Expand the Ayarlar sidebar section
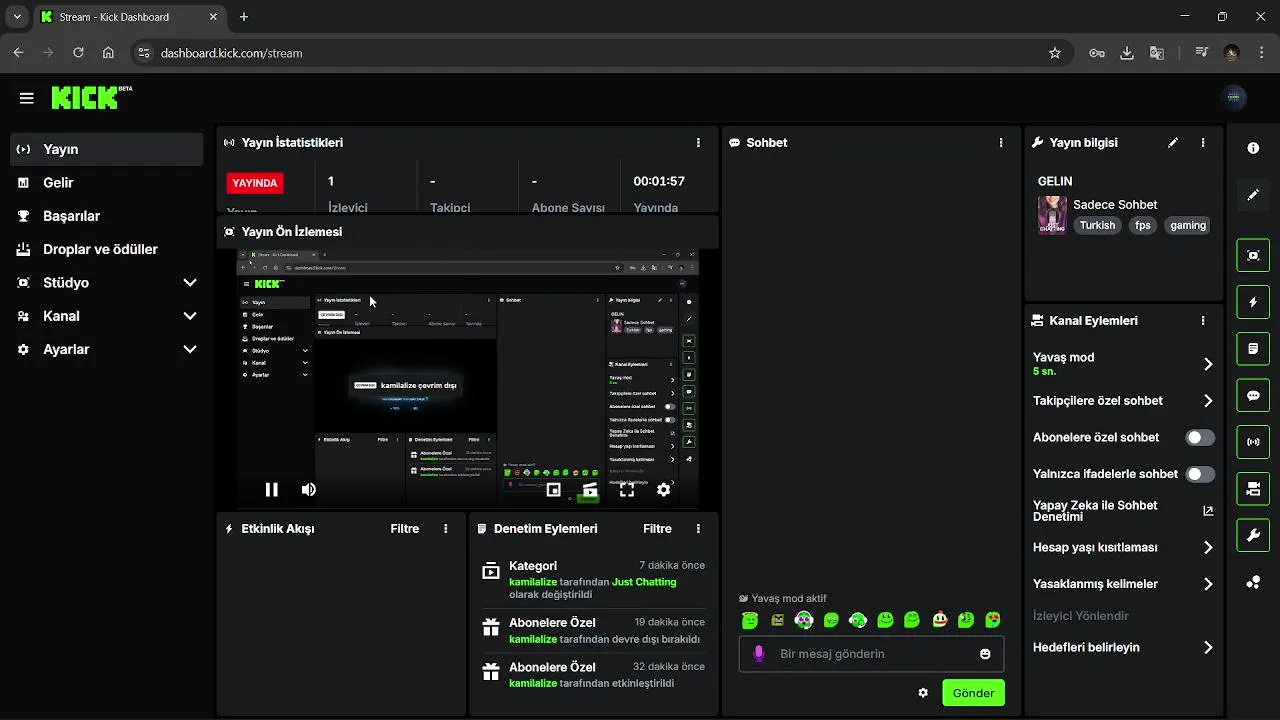Screen dimensions: 1280x720 point(190,350)
